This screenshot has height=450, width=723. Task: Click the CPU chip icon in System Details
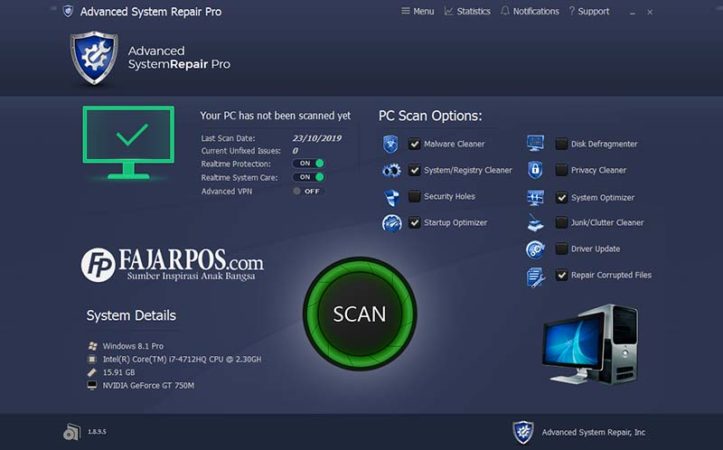click(92, 359)
